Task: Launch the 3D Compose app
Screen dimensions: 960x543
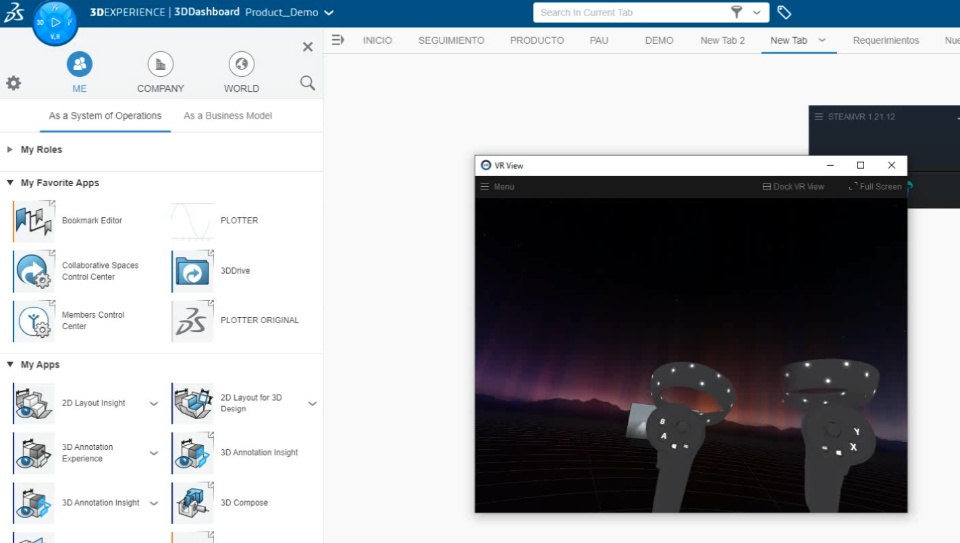Action: click(193, 503)
